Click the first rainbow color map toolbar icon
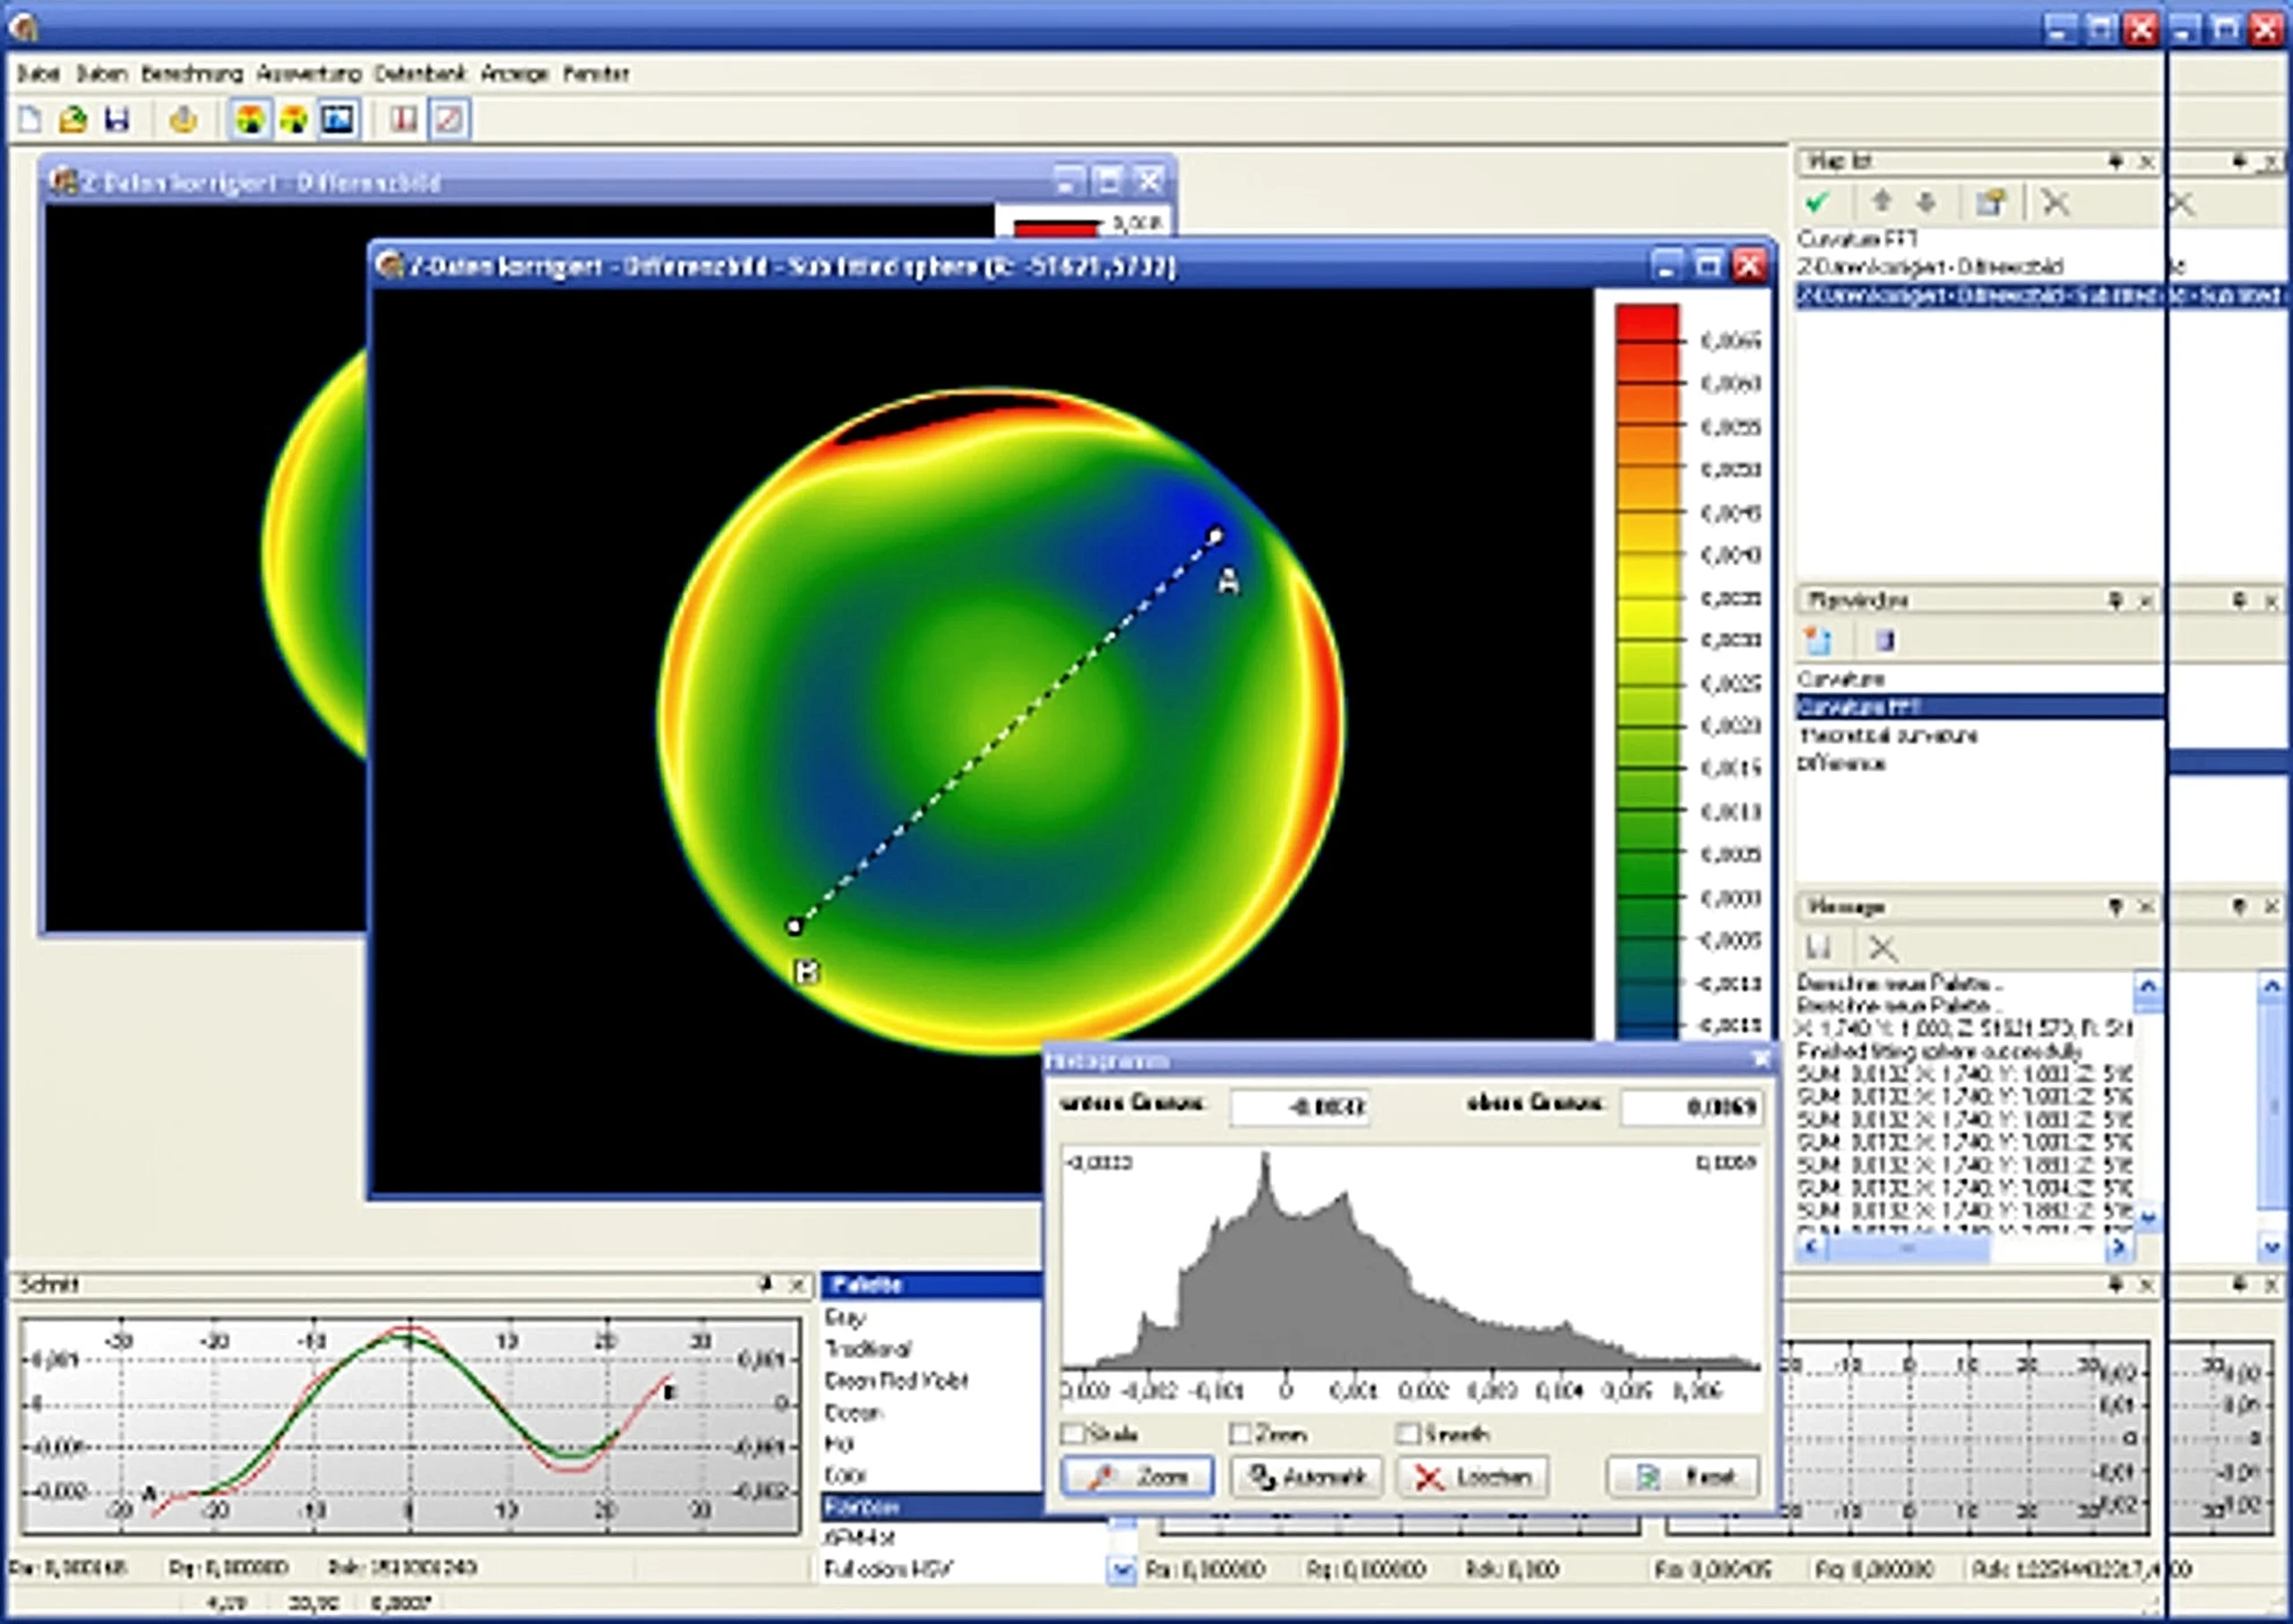 [250, 120]
